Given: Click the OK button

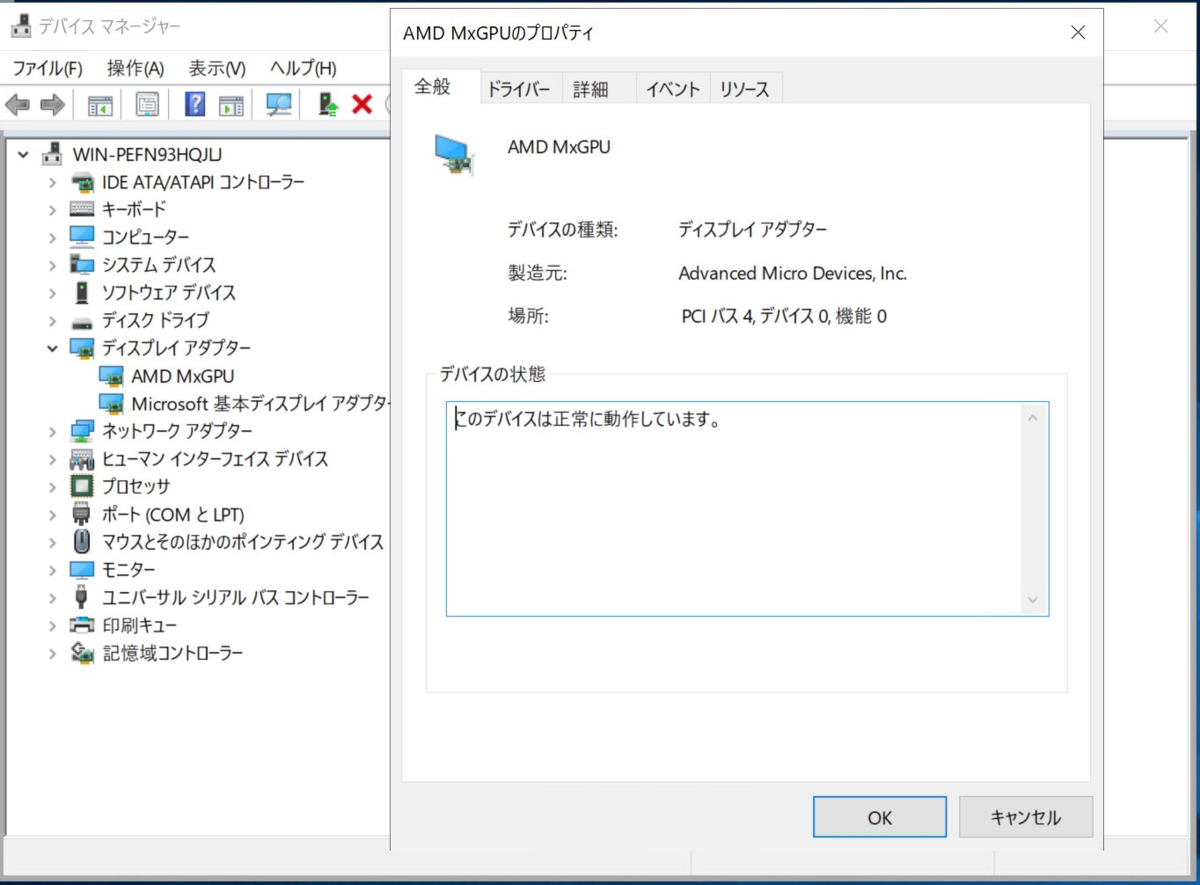Looking at the screenshot, I should pos(878,817).
